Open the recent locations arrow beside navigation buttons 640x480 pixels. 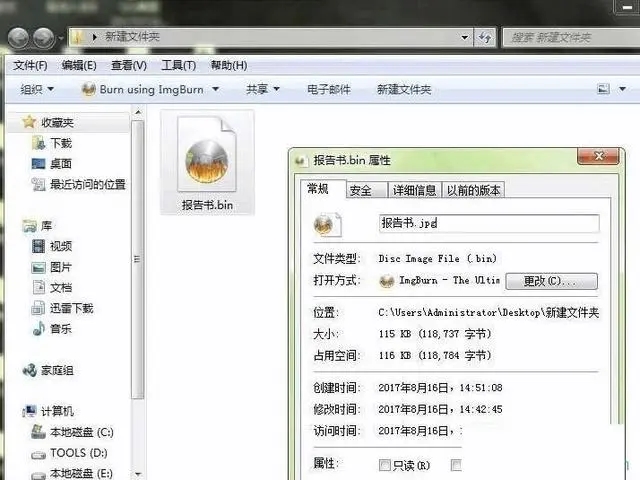pos(60,38)
